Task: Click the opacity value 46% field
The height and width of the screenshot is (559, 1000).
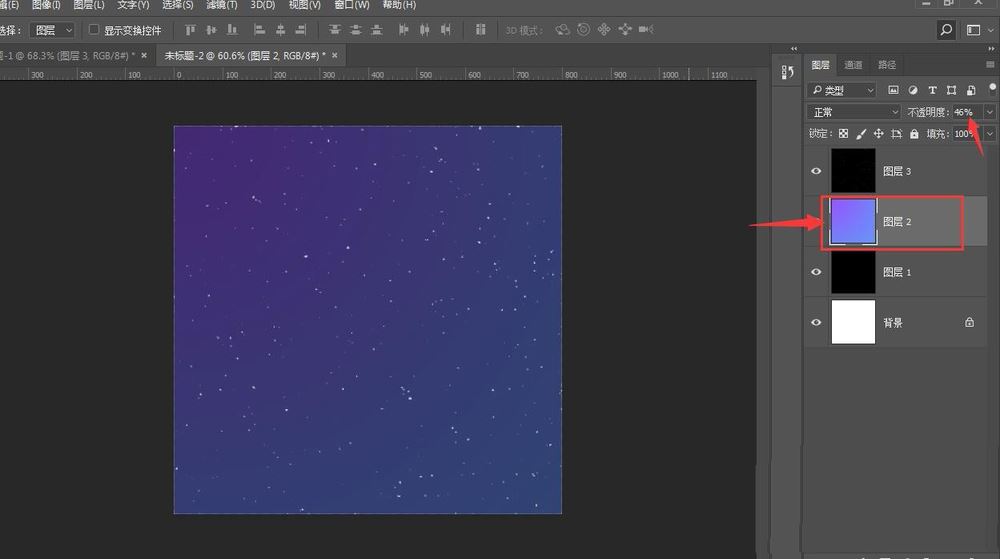Action: [x=967, y=112]
